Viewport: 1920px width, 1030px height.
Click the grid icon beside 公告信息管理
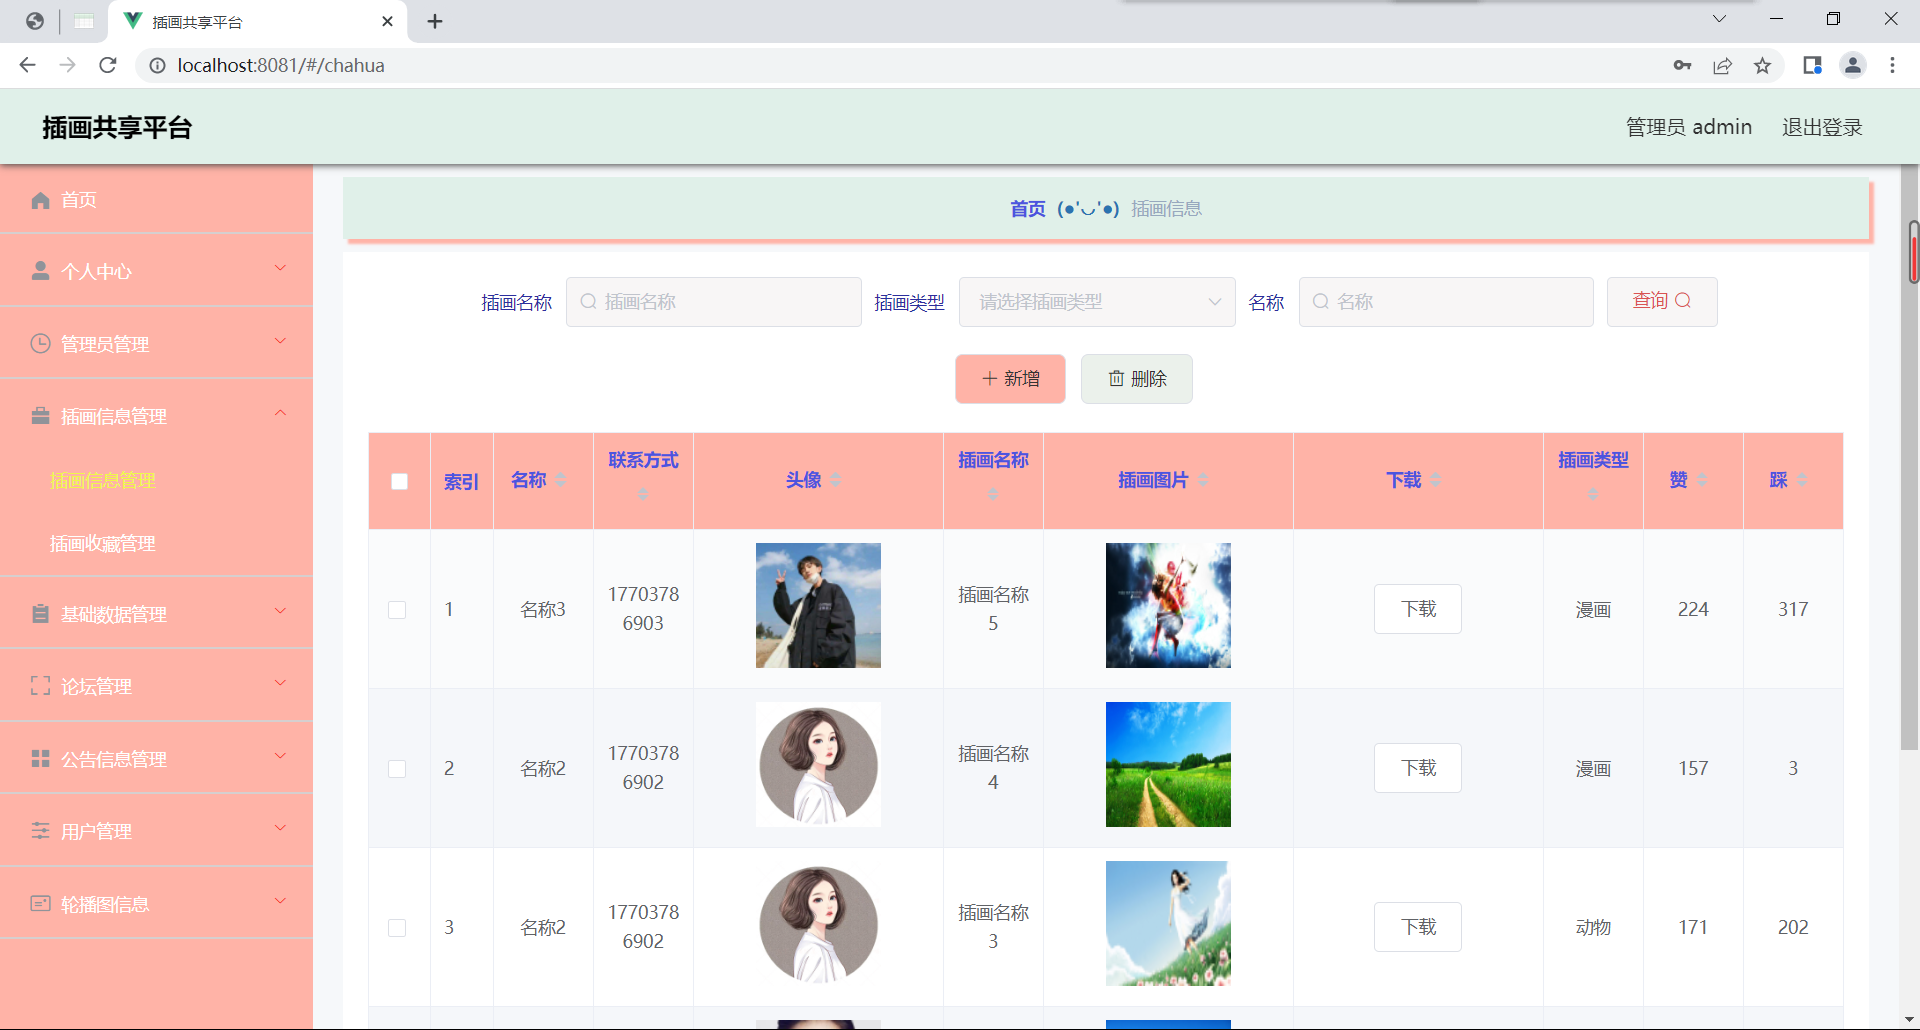(40, 759)
